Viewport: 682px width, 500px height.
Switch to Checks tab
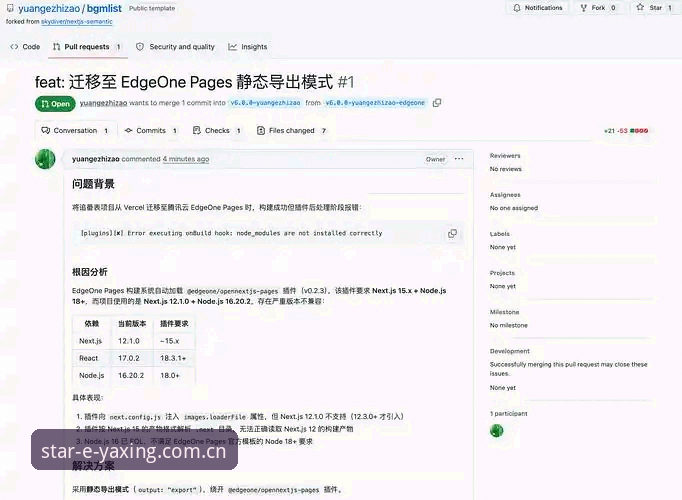[217, 130]
